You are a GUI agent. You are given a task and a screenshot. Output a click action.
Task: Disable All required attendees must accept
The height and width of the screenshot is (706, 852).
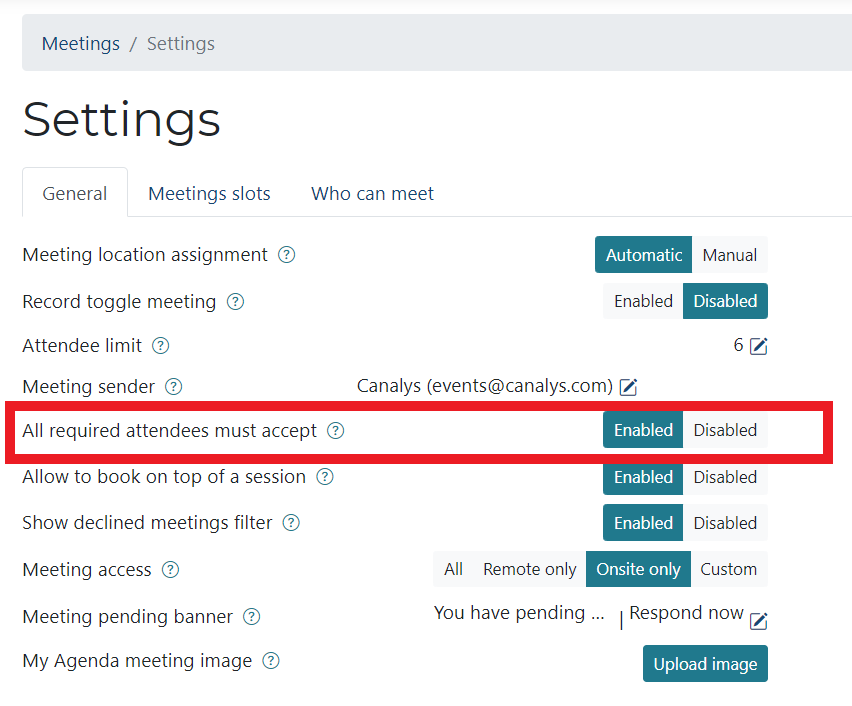[x=725, y=430]
